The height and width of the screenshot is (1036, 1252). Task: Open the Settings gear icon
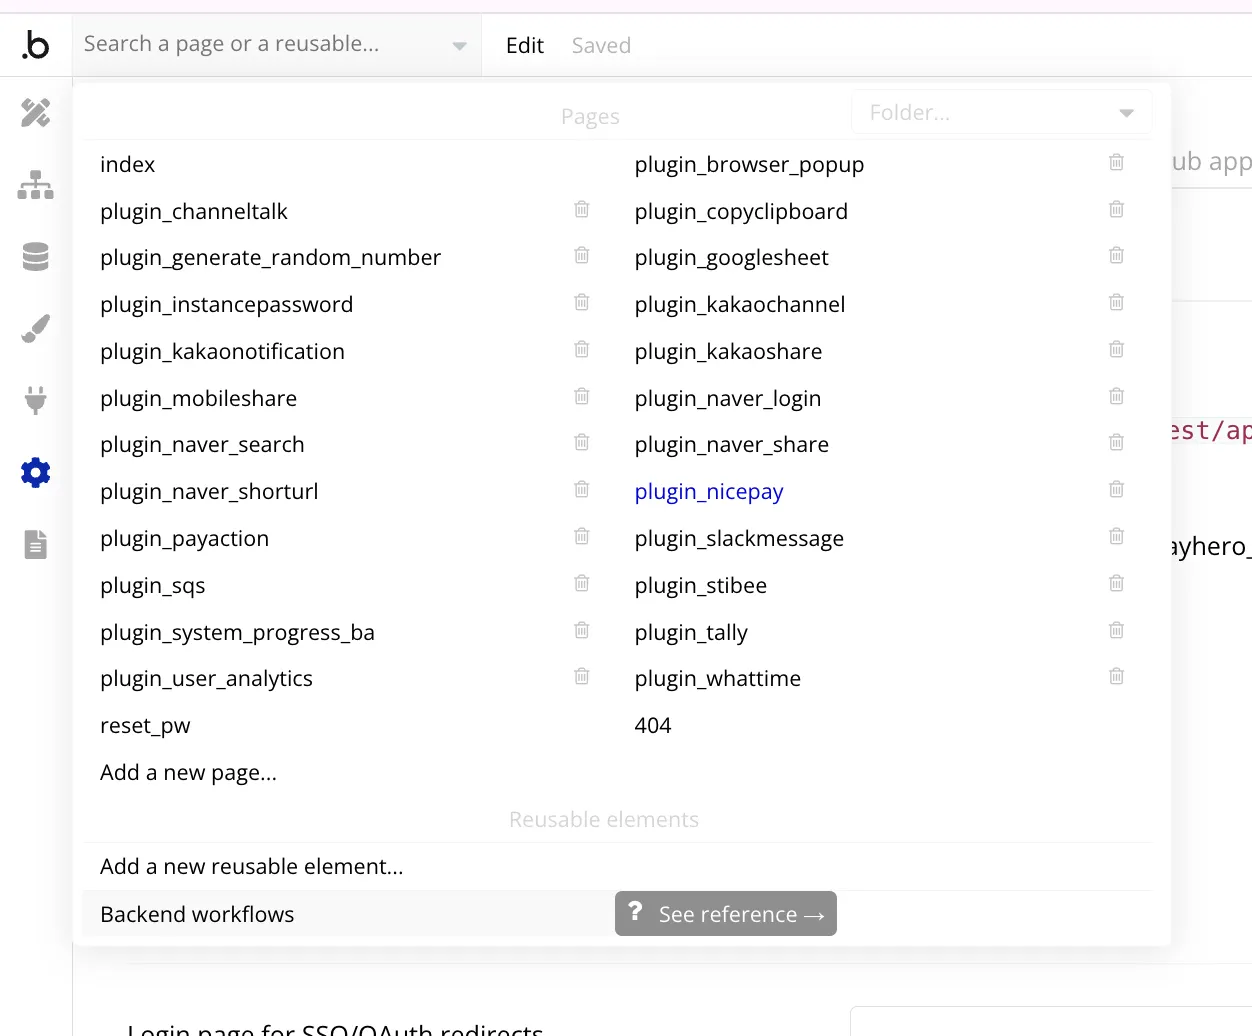click(x=36, y=473)
